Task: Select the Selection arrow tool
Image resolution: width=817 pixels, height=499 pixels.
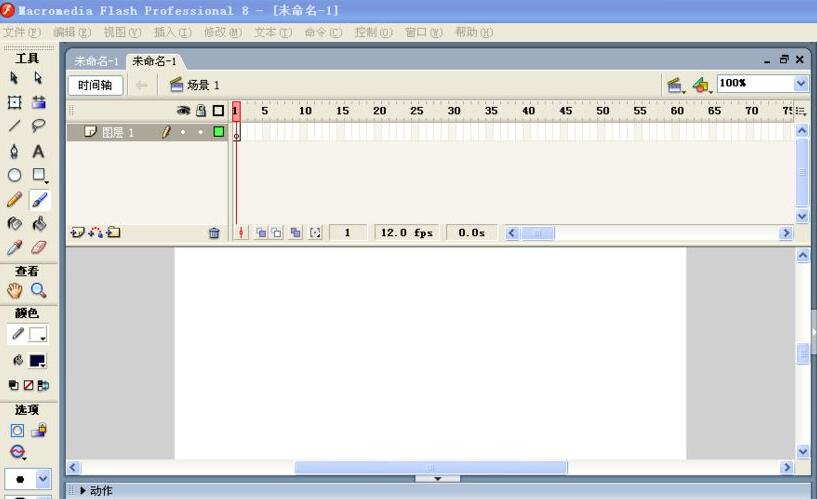Action: point(14,78)
